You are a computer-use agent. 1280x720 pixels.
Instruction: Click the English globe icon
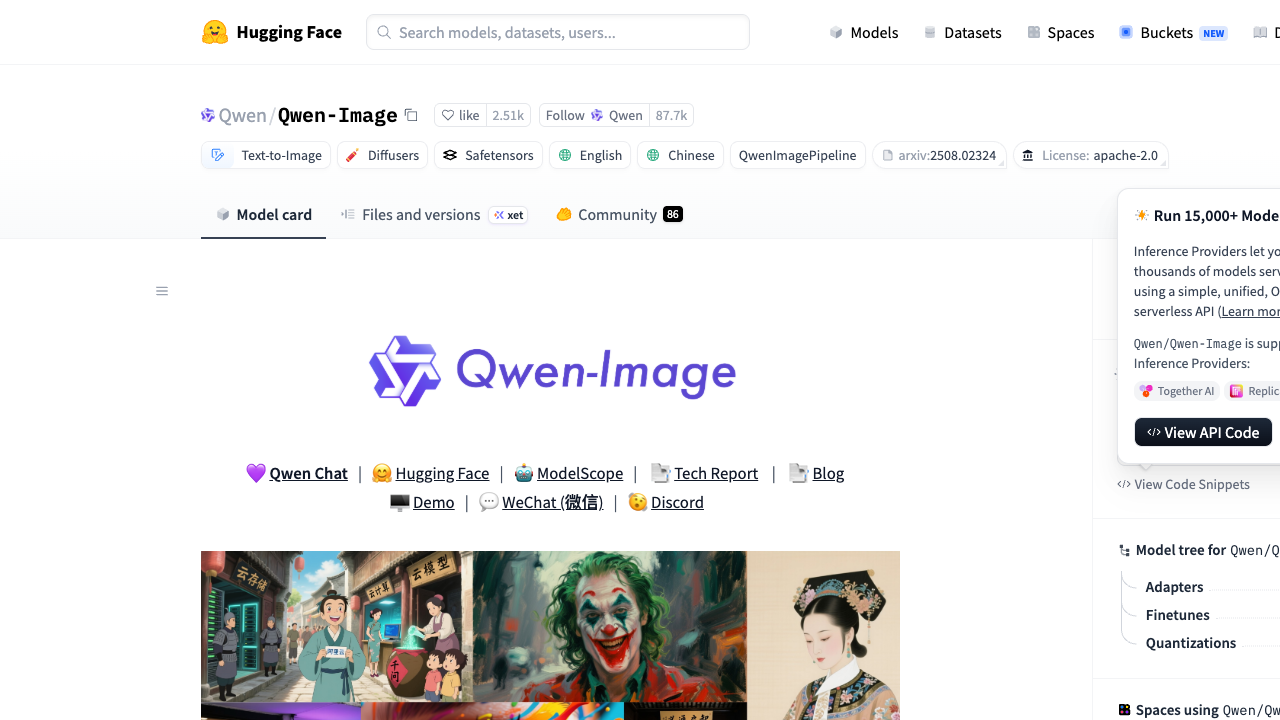click(565, 155)
